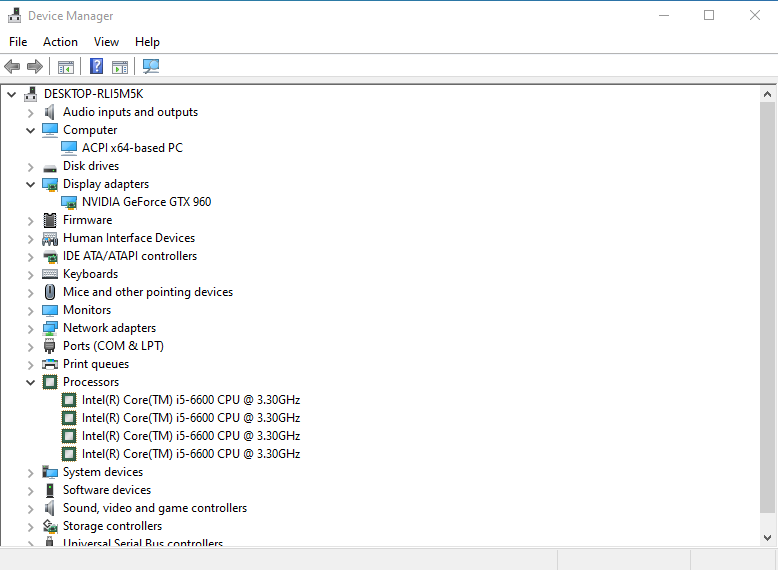This screenshot has height=570, width=778.
Task: Select the "Ports (COM & LPT)" label
Action: 113,346
